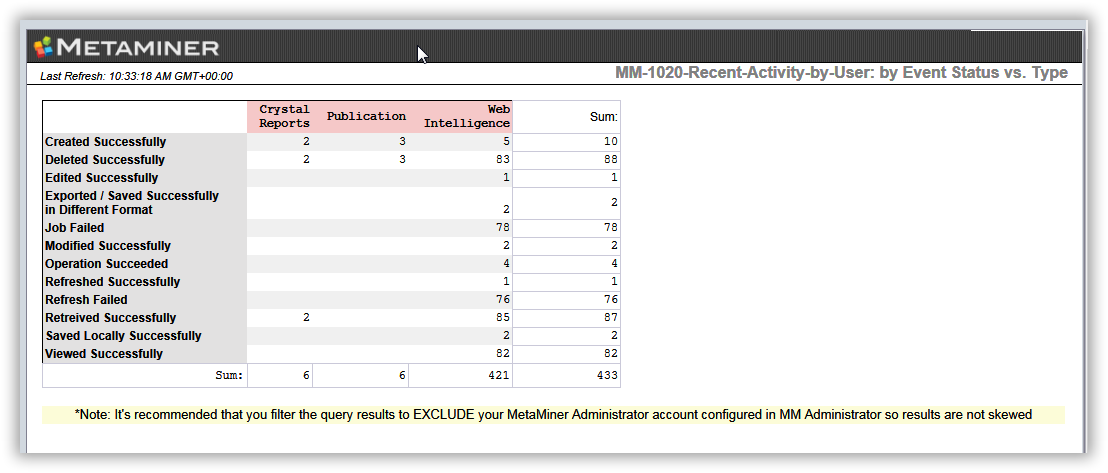Click Deleted Successfully sum value 88
Viewport: 1108px width, 473px height.
tap(611, 160)
